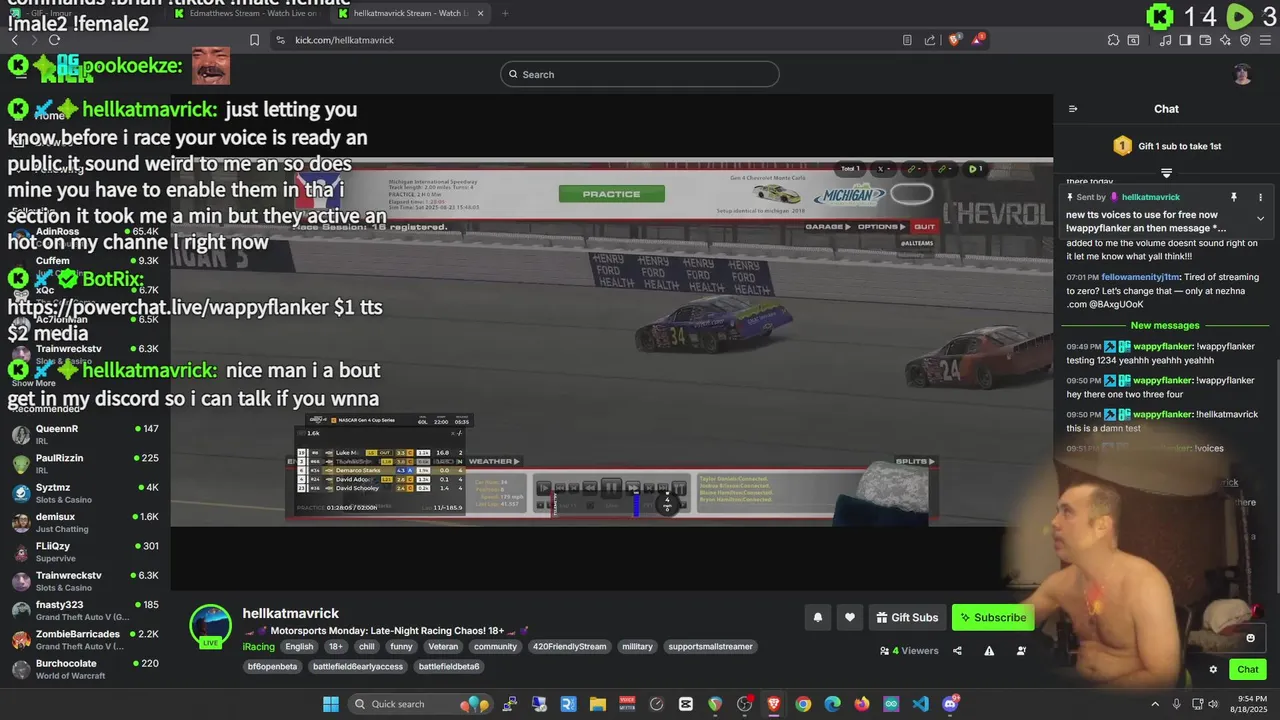
Task: Turn on notifications with the bell icon
Action: [x=817, y=617]
